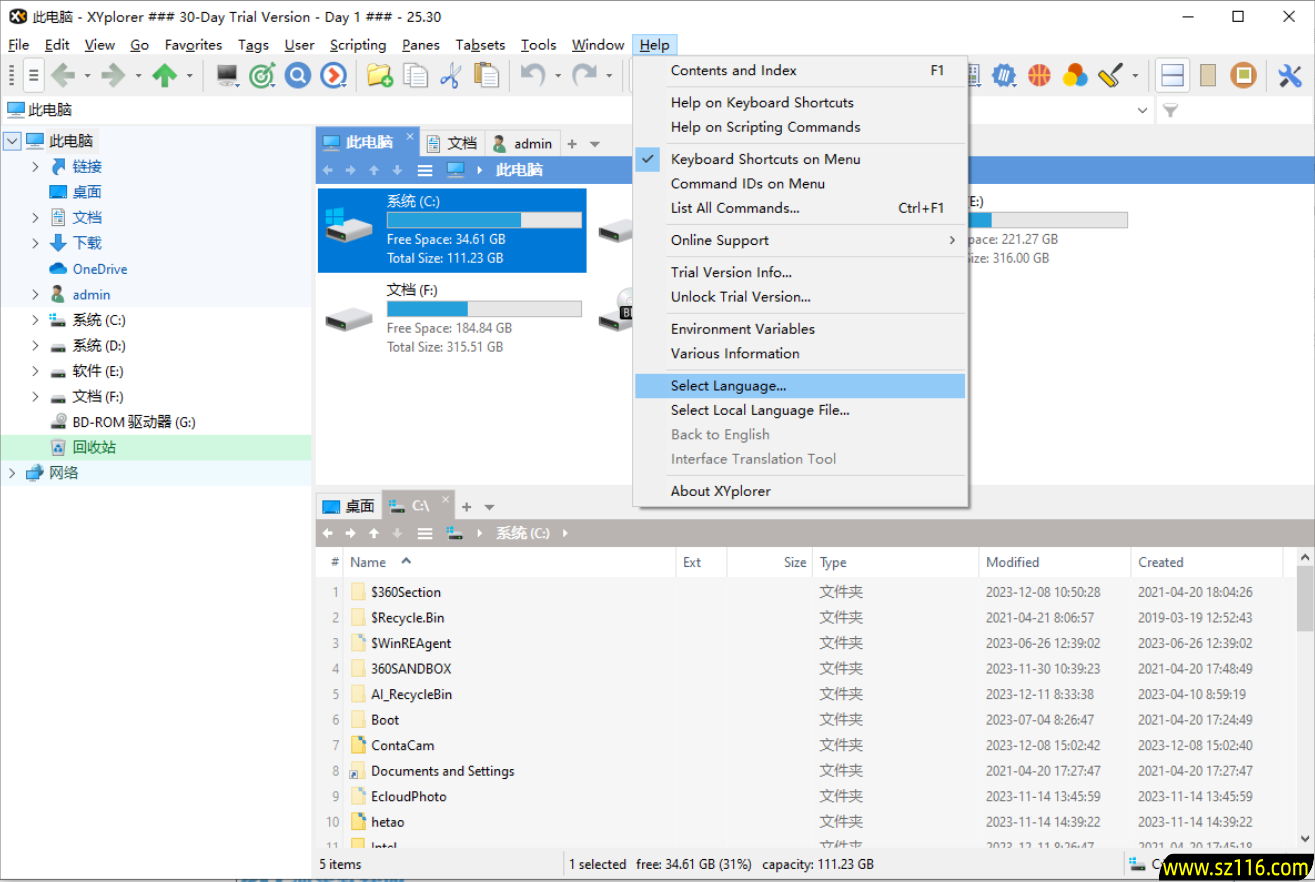Image resolution: width=1315 pixels, height=882 pixels.
Task: Click the three colored circles toolbar icon
Action: click(x=1075, y=75)
